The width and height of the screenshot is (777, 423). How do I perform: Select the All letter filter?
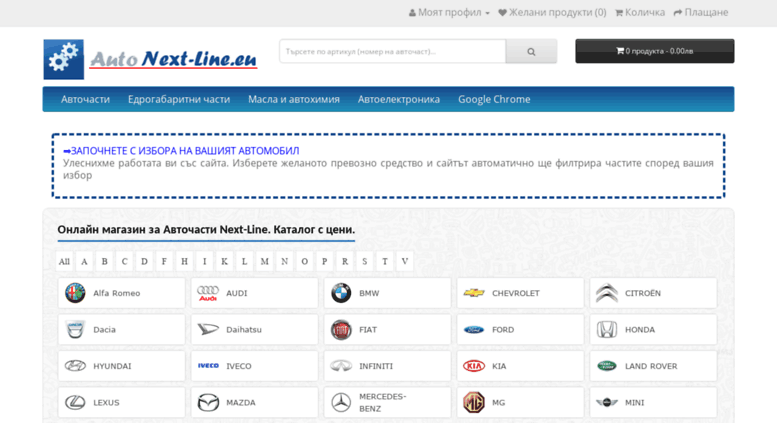tap(64, 262)
